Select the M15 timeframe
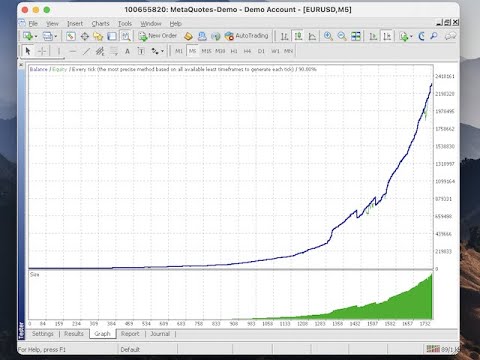480x360 pixels. pyautogui.click(x=206, y=51)
